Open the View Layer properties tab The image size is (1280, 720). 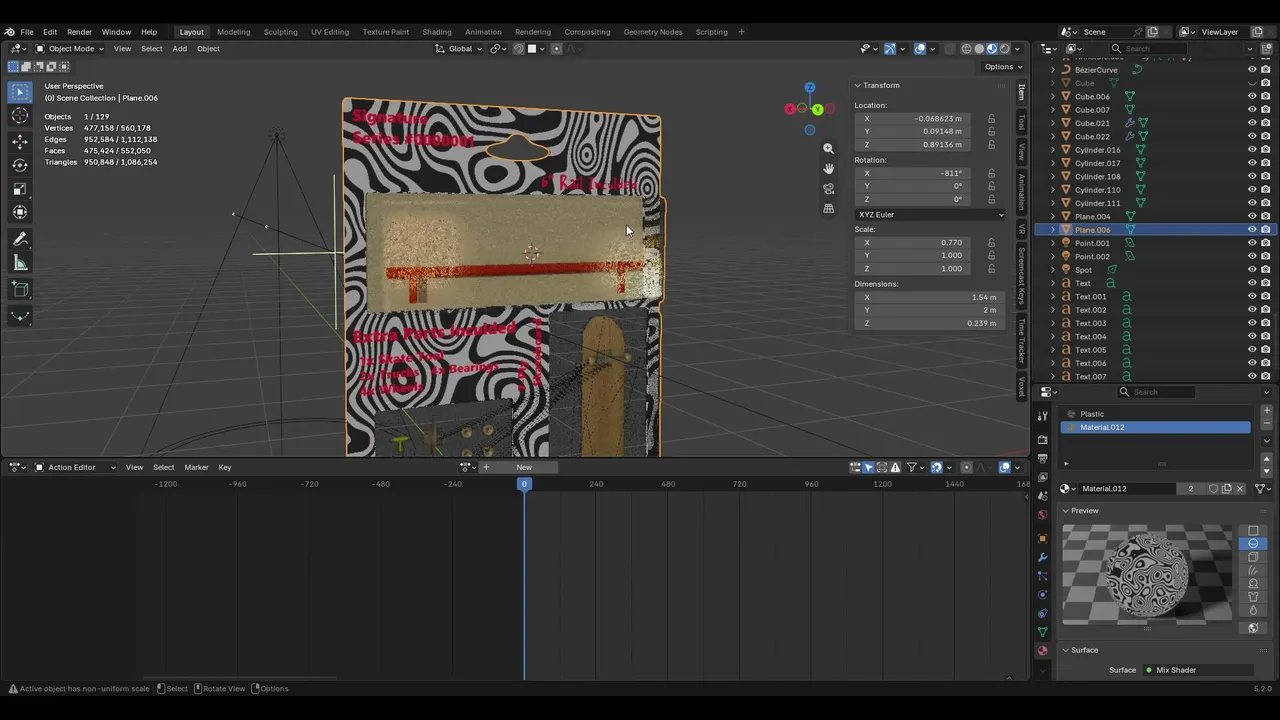pyautogui.click(x=1042, y=477)
